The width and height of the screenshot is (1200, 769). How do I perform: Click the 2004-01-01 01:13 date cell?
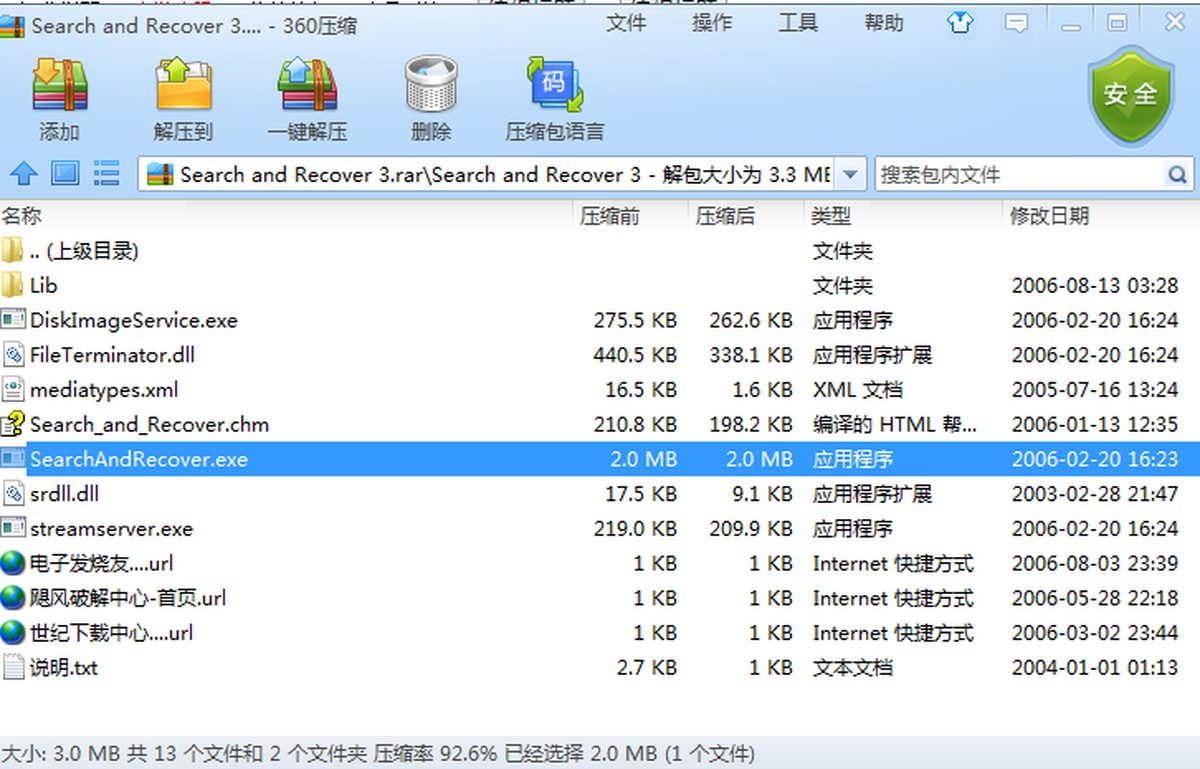1095,668
